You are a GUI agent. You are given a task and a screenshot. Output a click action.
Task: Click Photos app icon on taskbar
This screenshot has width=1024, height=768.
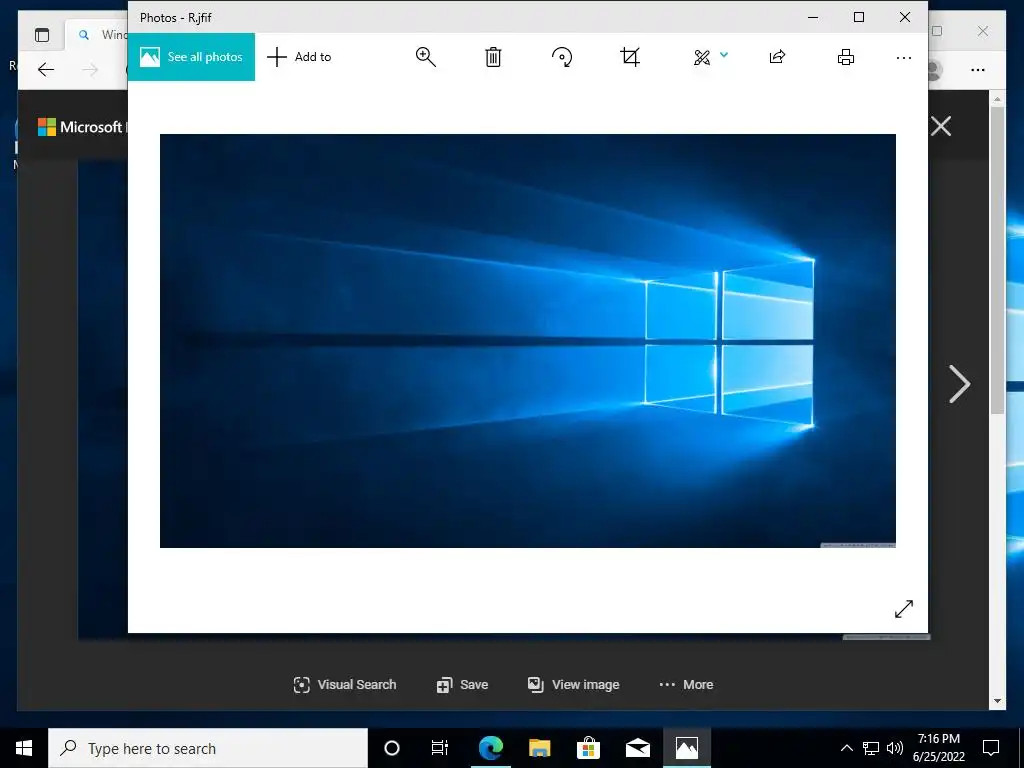tap(686, 748)
